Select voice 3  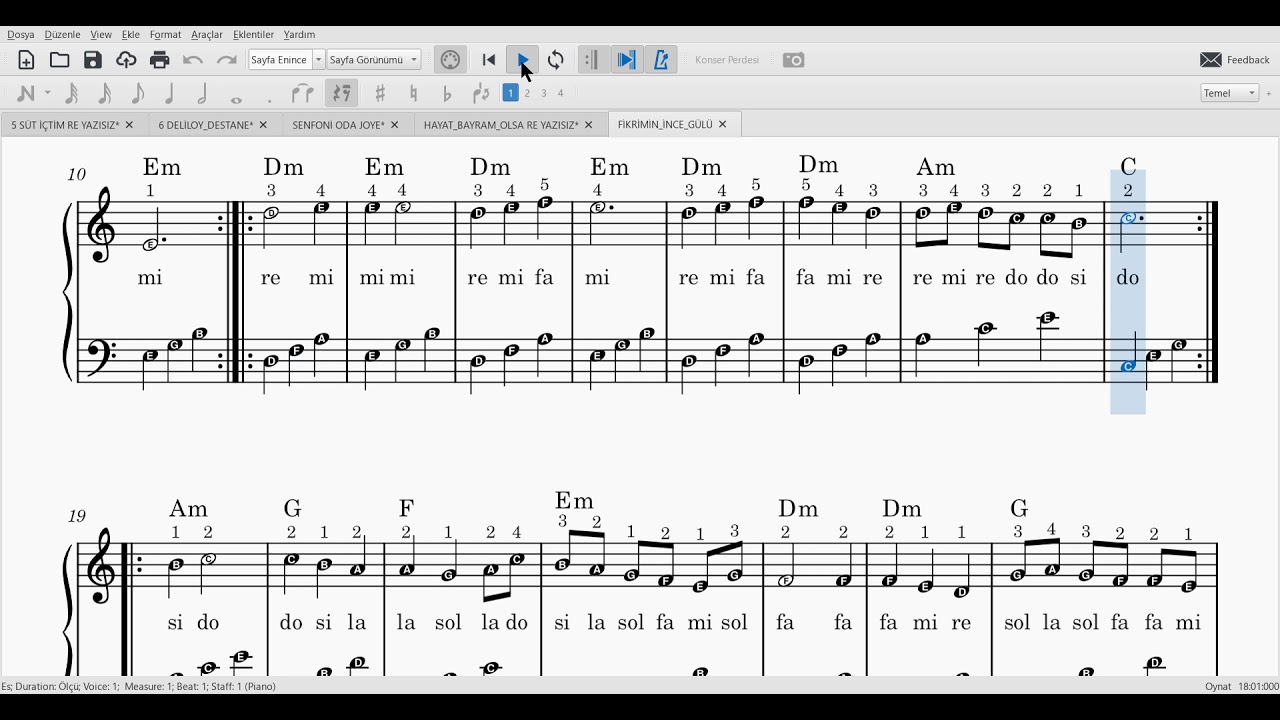tap(544, 93)
